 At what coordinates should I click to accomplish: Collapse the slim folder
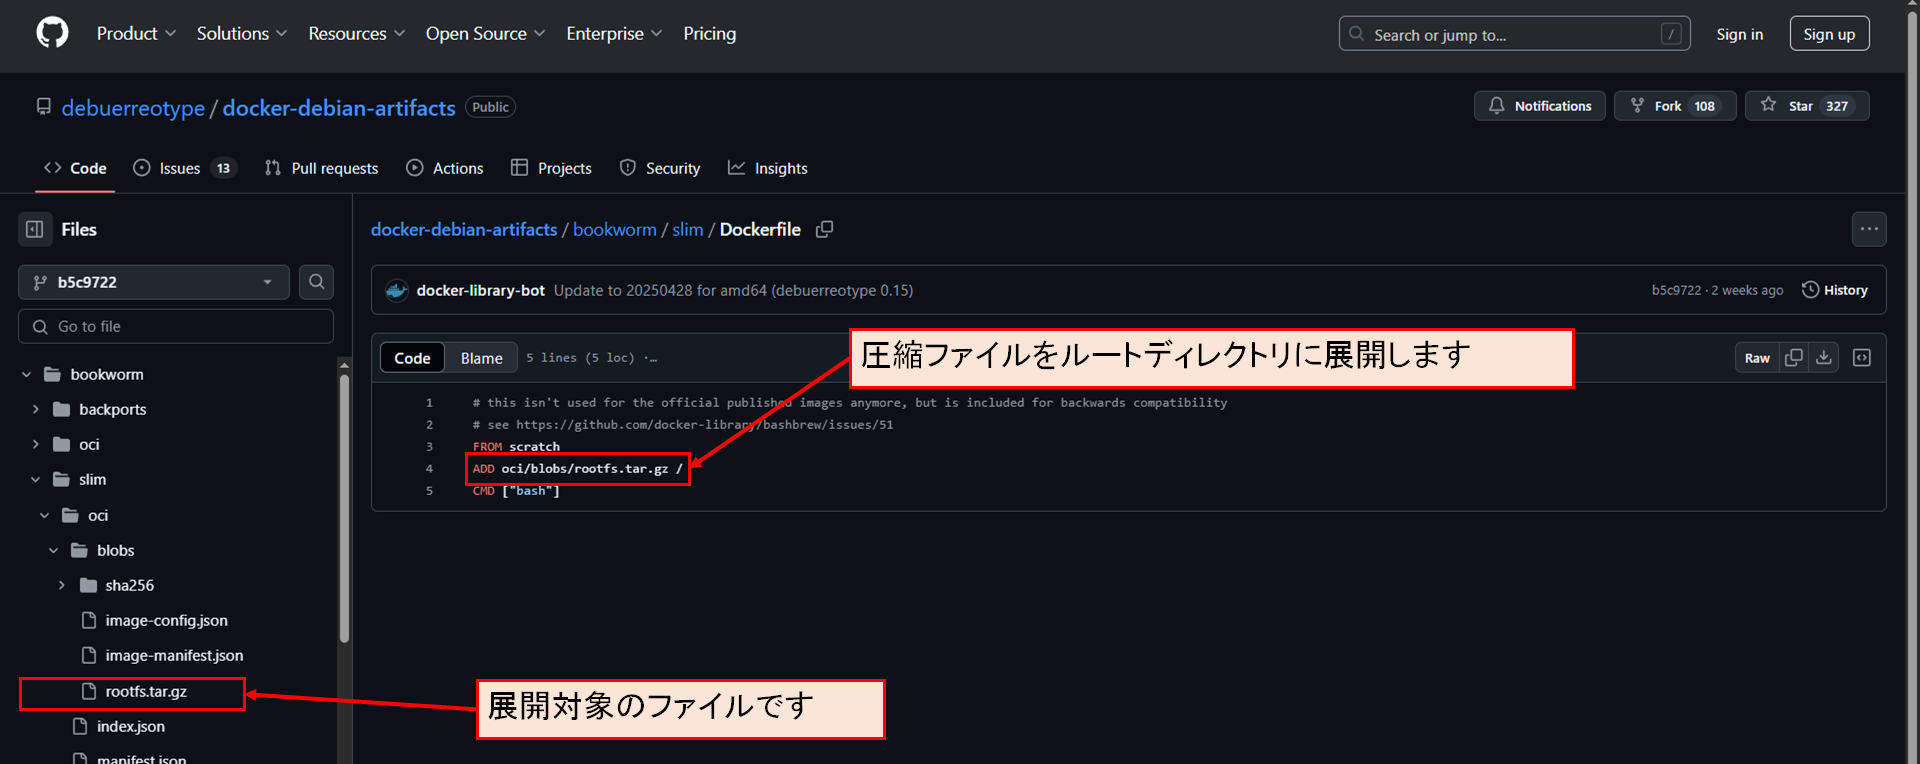(35, 479)
